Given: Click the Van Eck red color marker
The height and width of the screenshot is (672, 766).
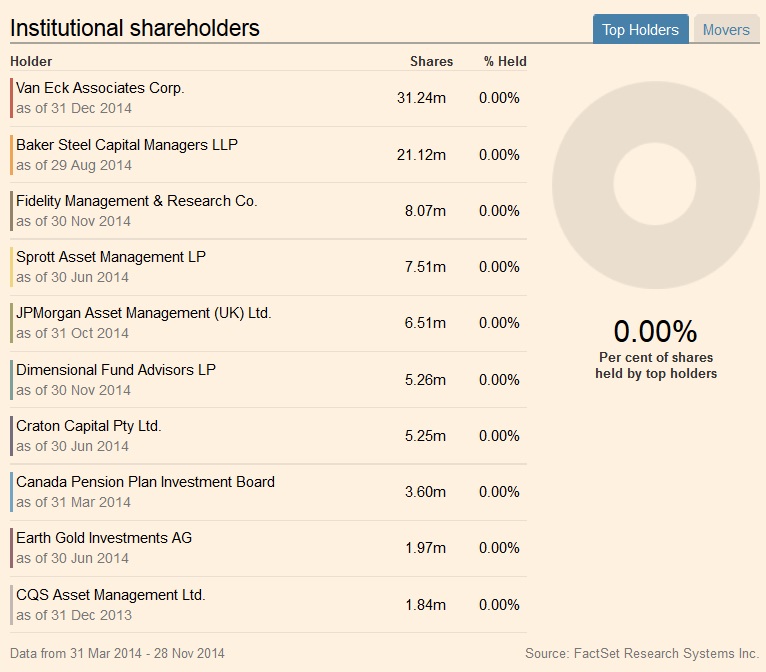Looking at the screenshot, I should point(12,98).
